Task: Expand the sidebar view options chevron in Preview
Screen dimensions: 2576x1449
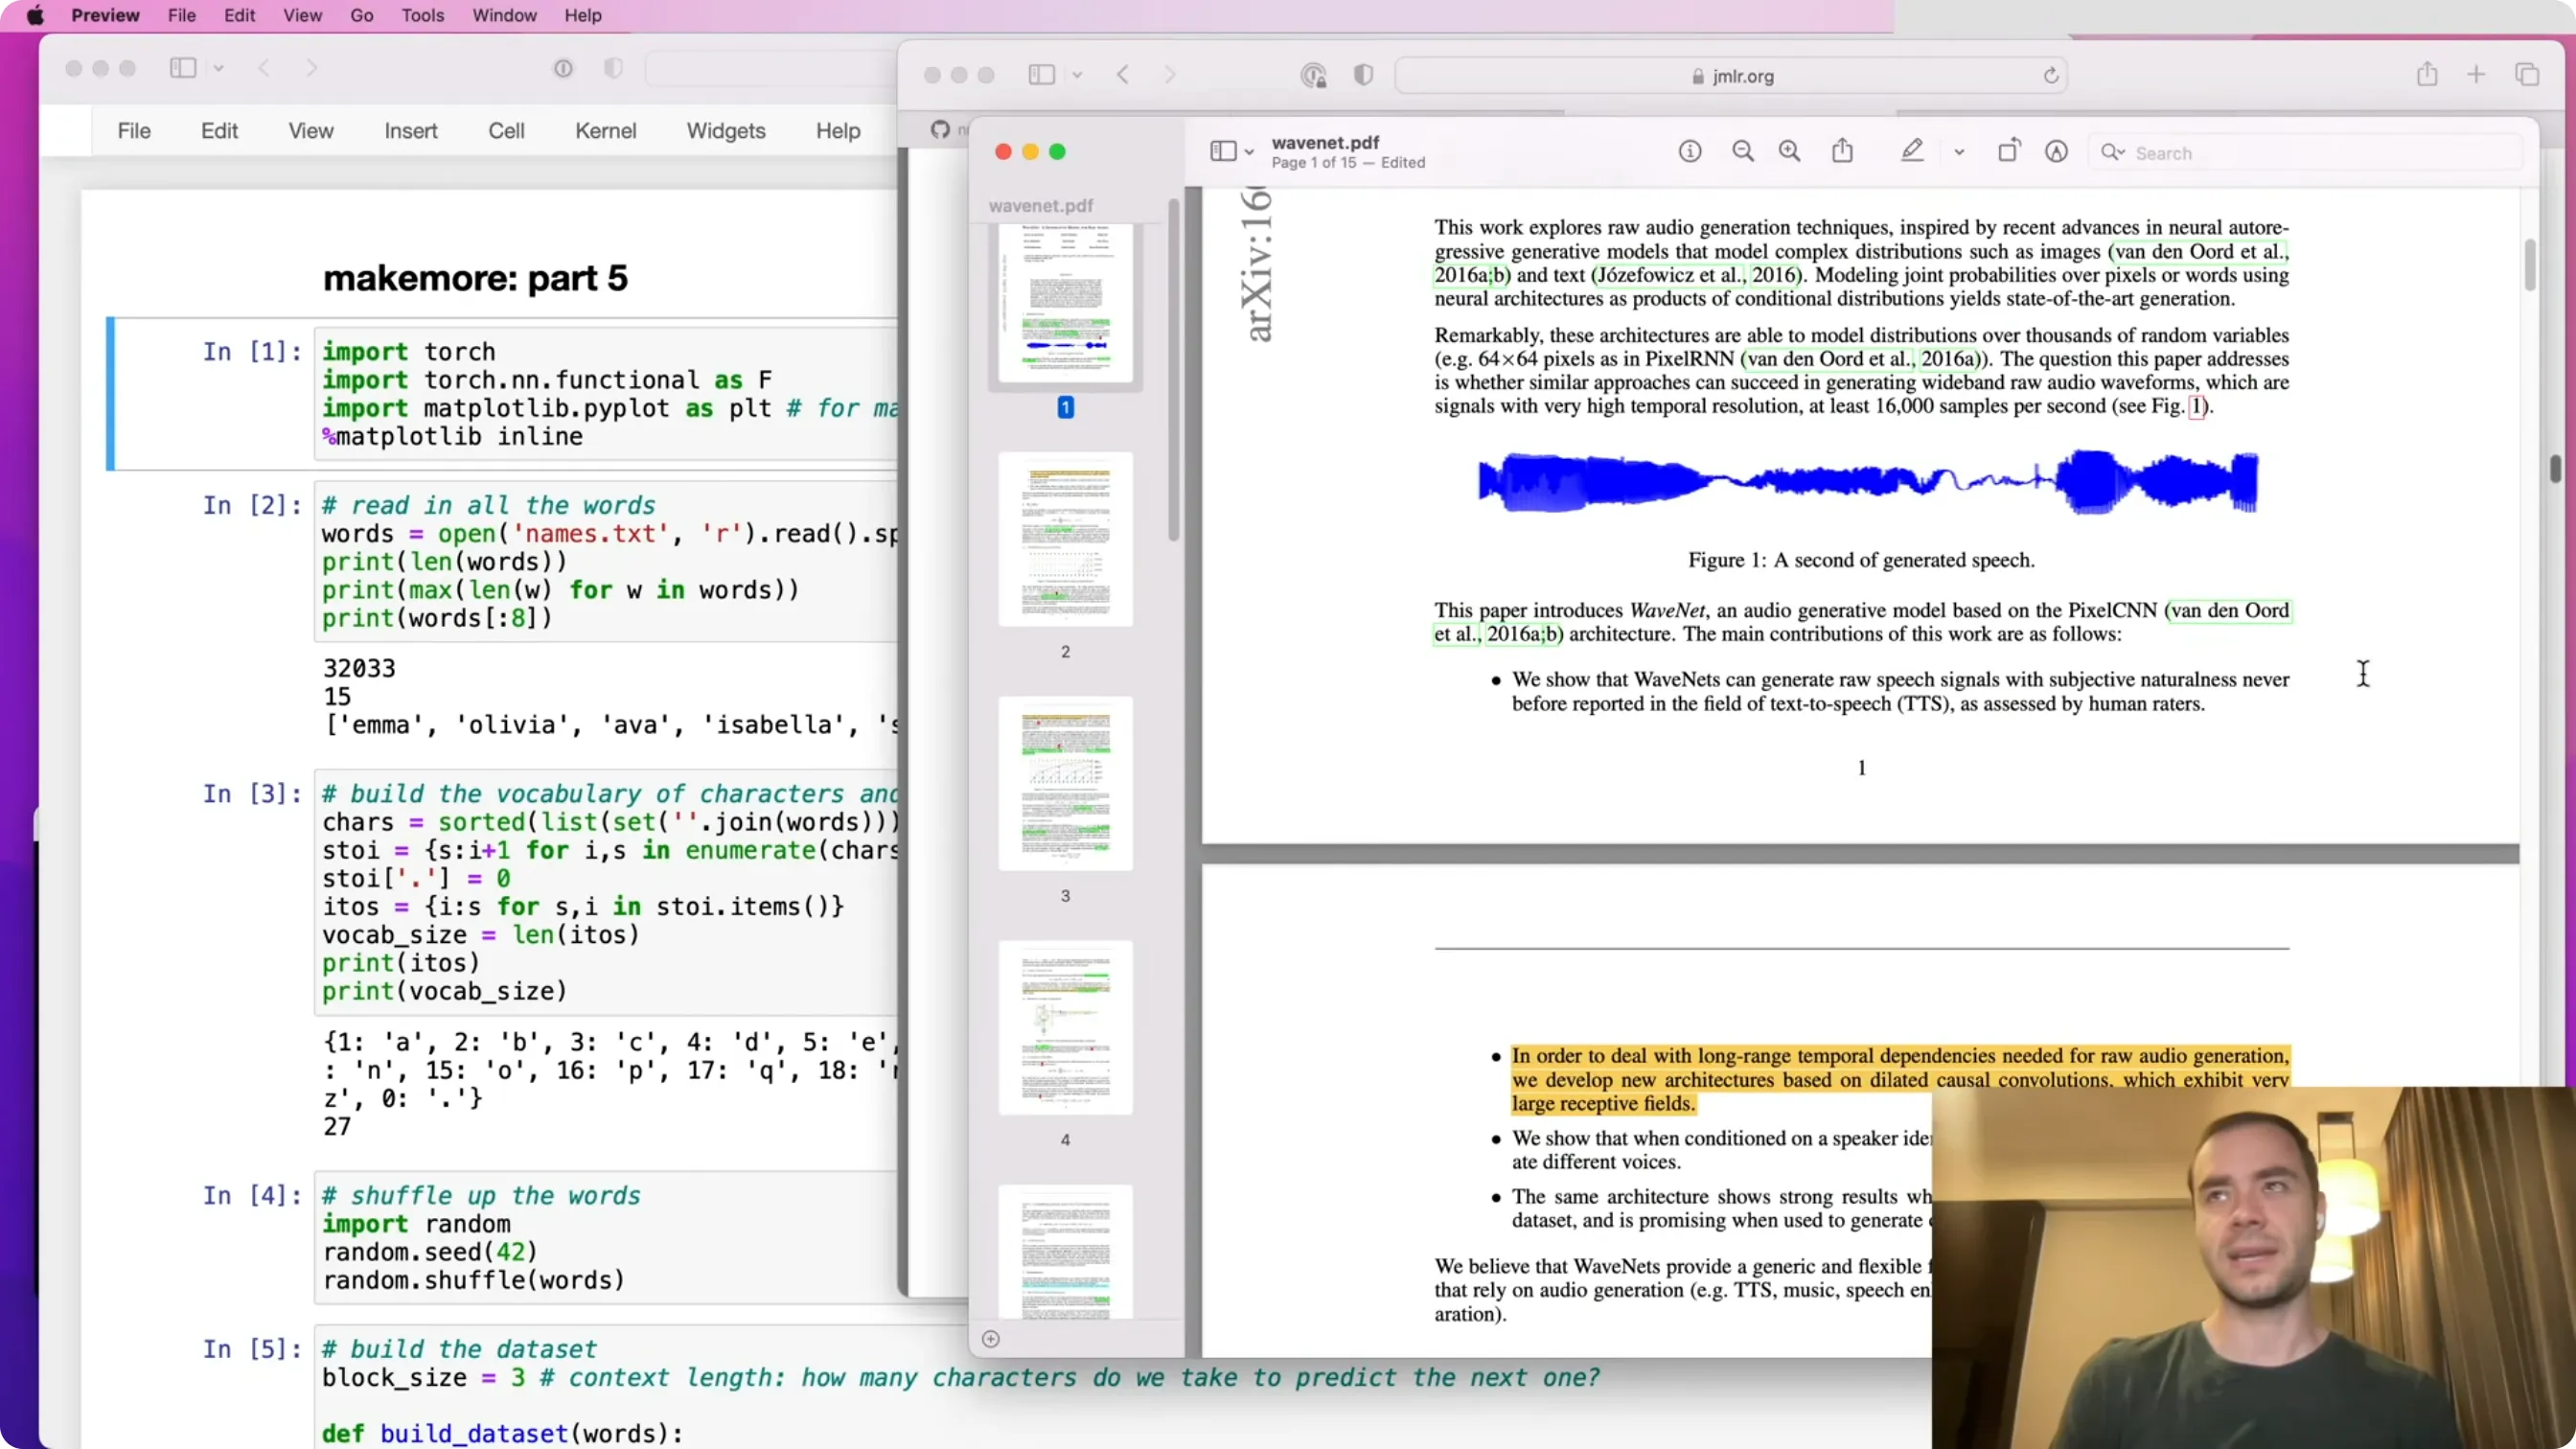Action: point(1249,153)
